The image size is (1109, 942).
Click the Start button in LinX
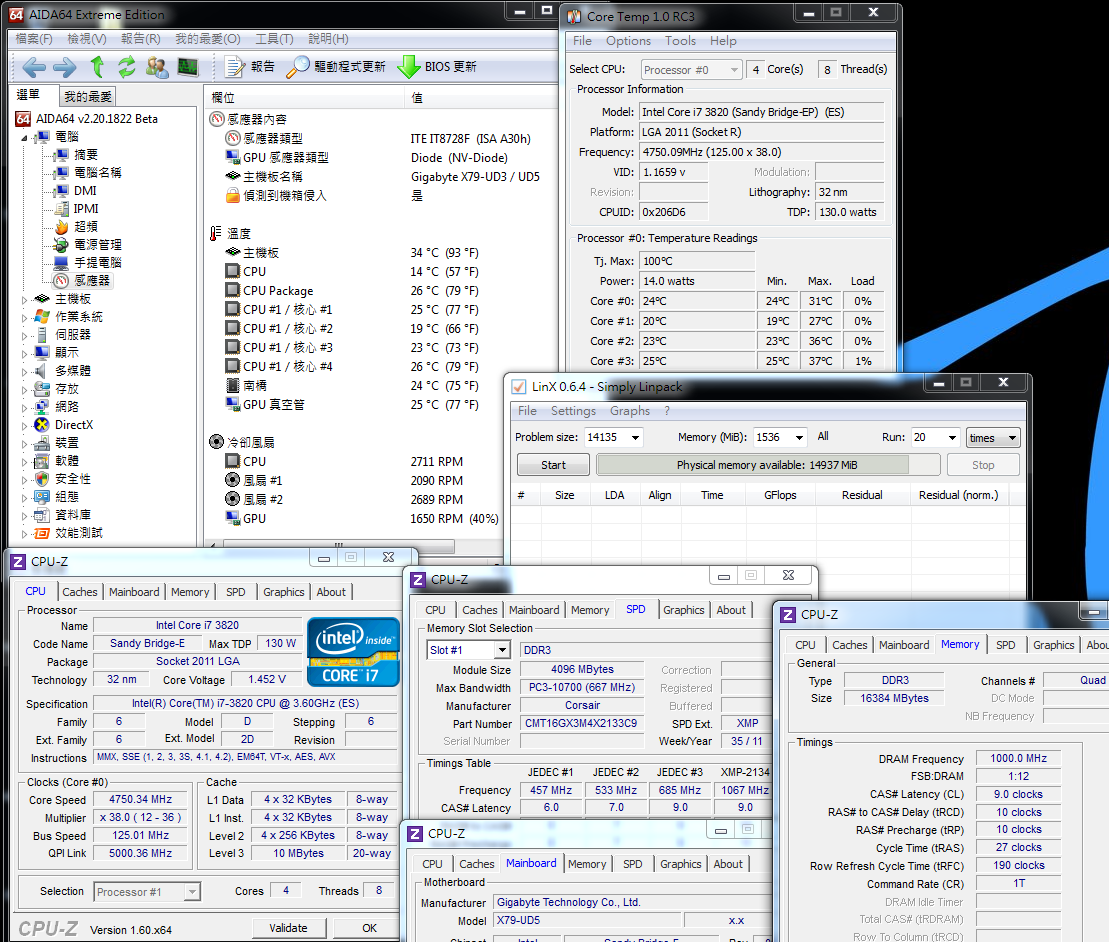pos(553,465)
